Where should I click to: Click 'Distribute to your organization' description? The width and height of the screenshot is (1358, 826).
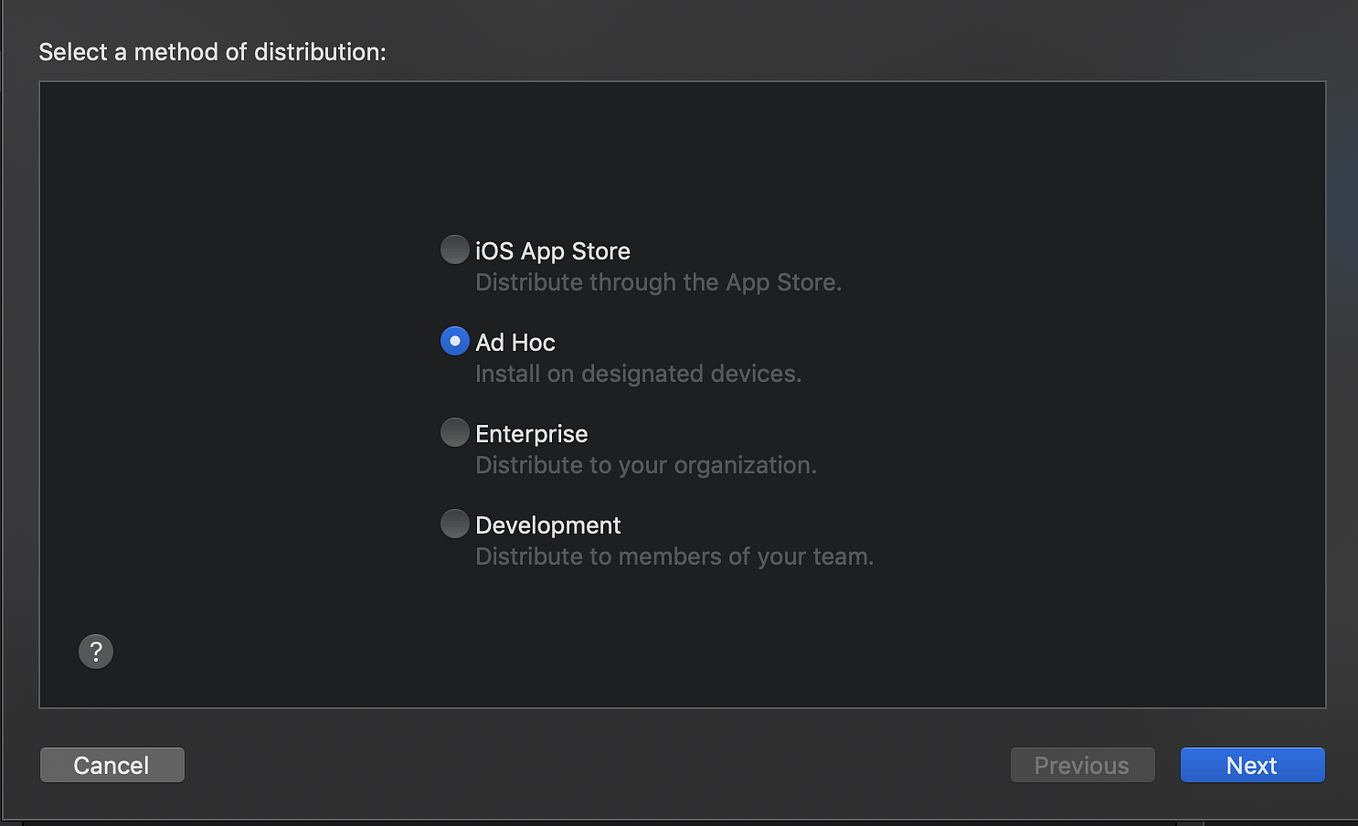646,464
